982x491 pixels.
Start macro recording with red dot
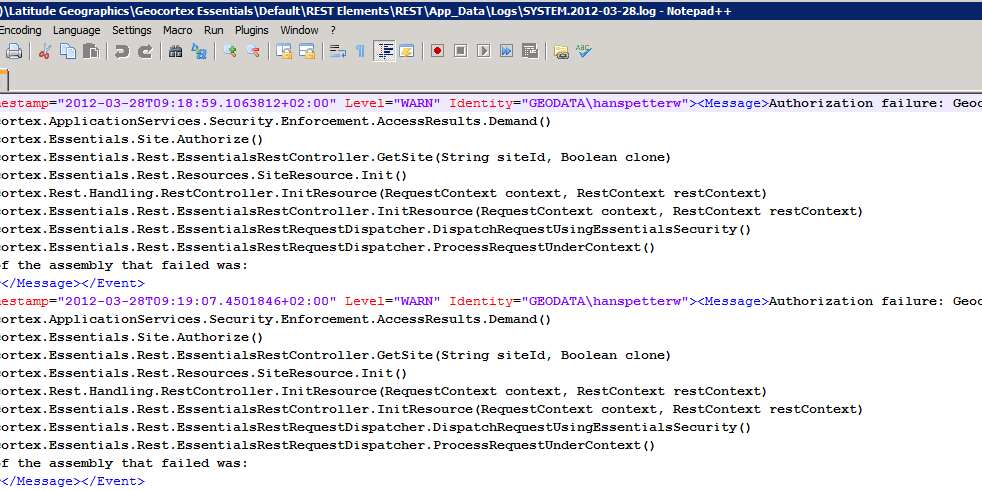click(438, 51)
